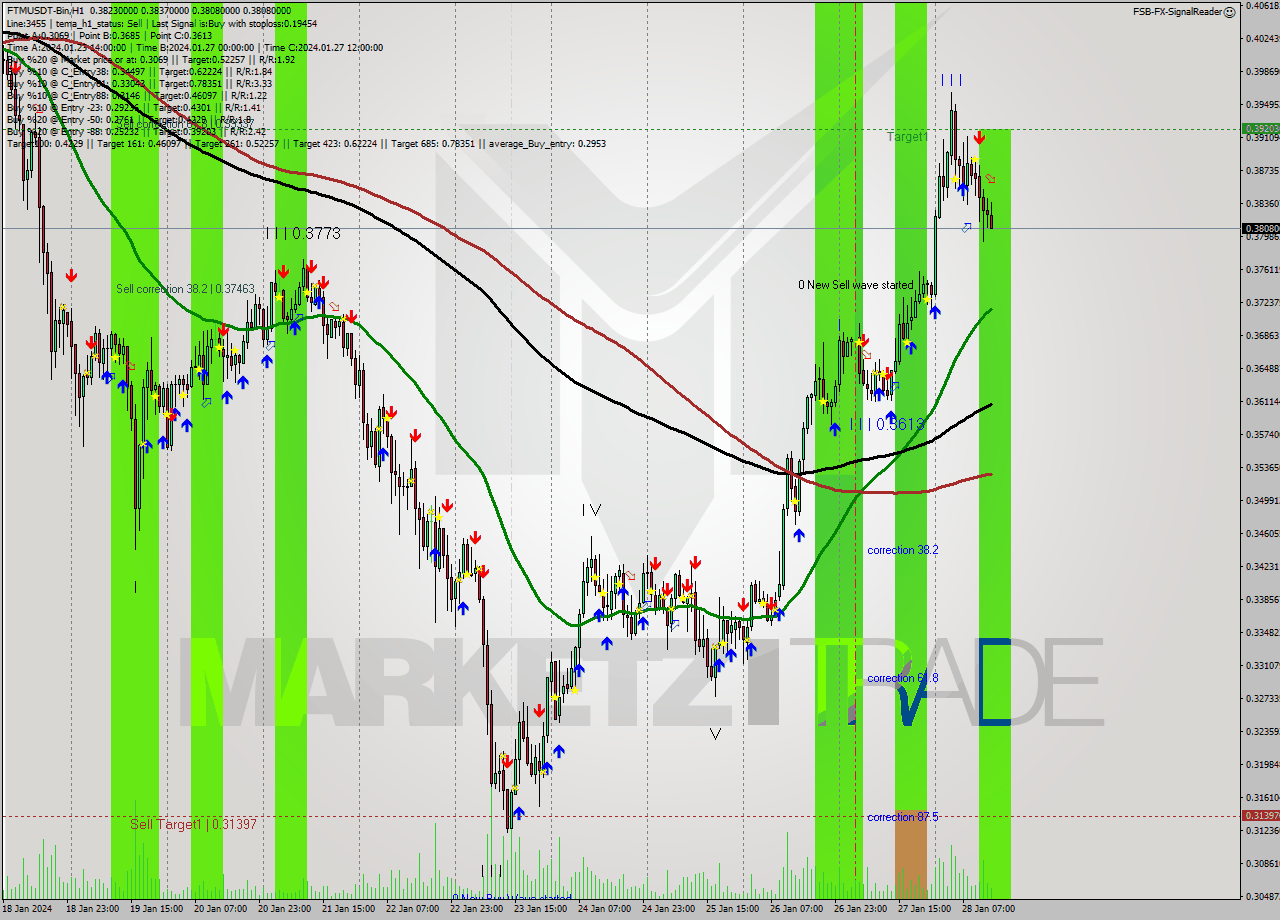Click the FSB-FX-SignalReader expert label
Image resolution: width=1280 pixels, height=920 pixels.
pyautogui.click(x=1176, y=11)
